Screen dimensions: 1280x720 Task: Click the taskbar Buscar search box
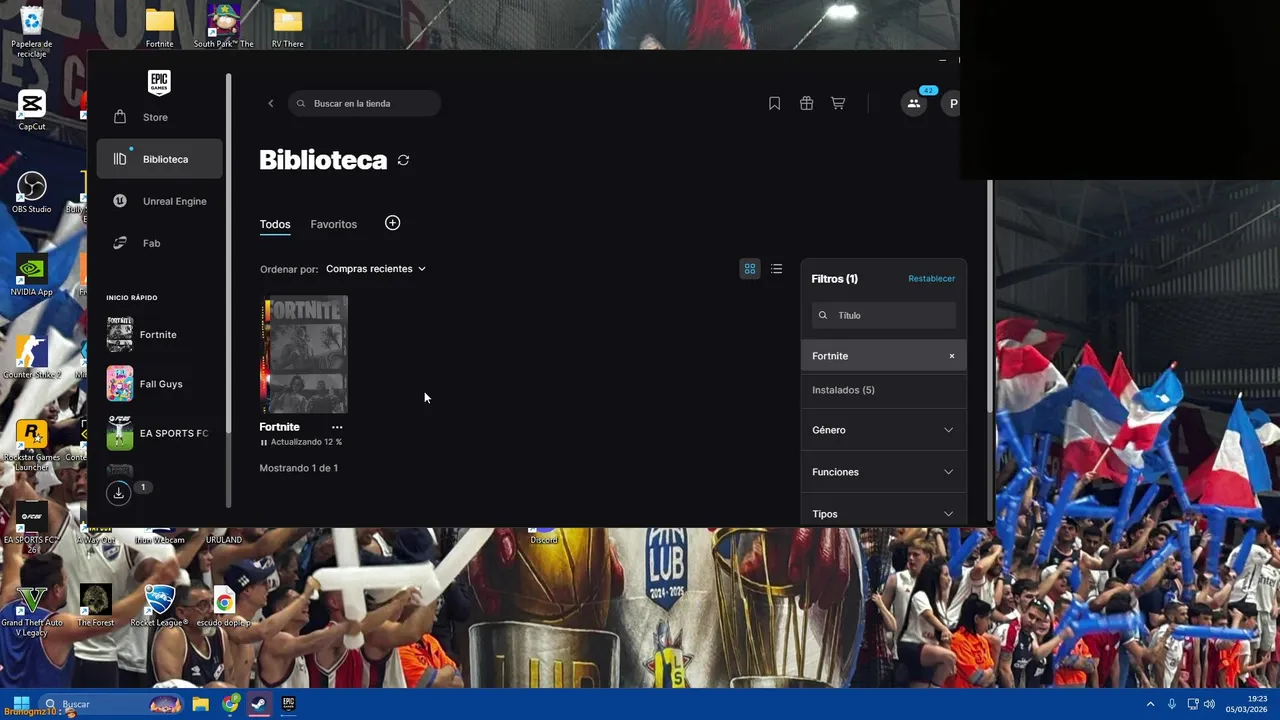(112, 704)
